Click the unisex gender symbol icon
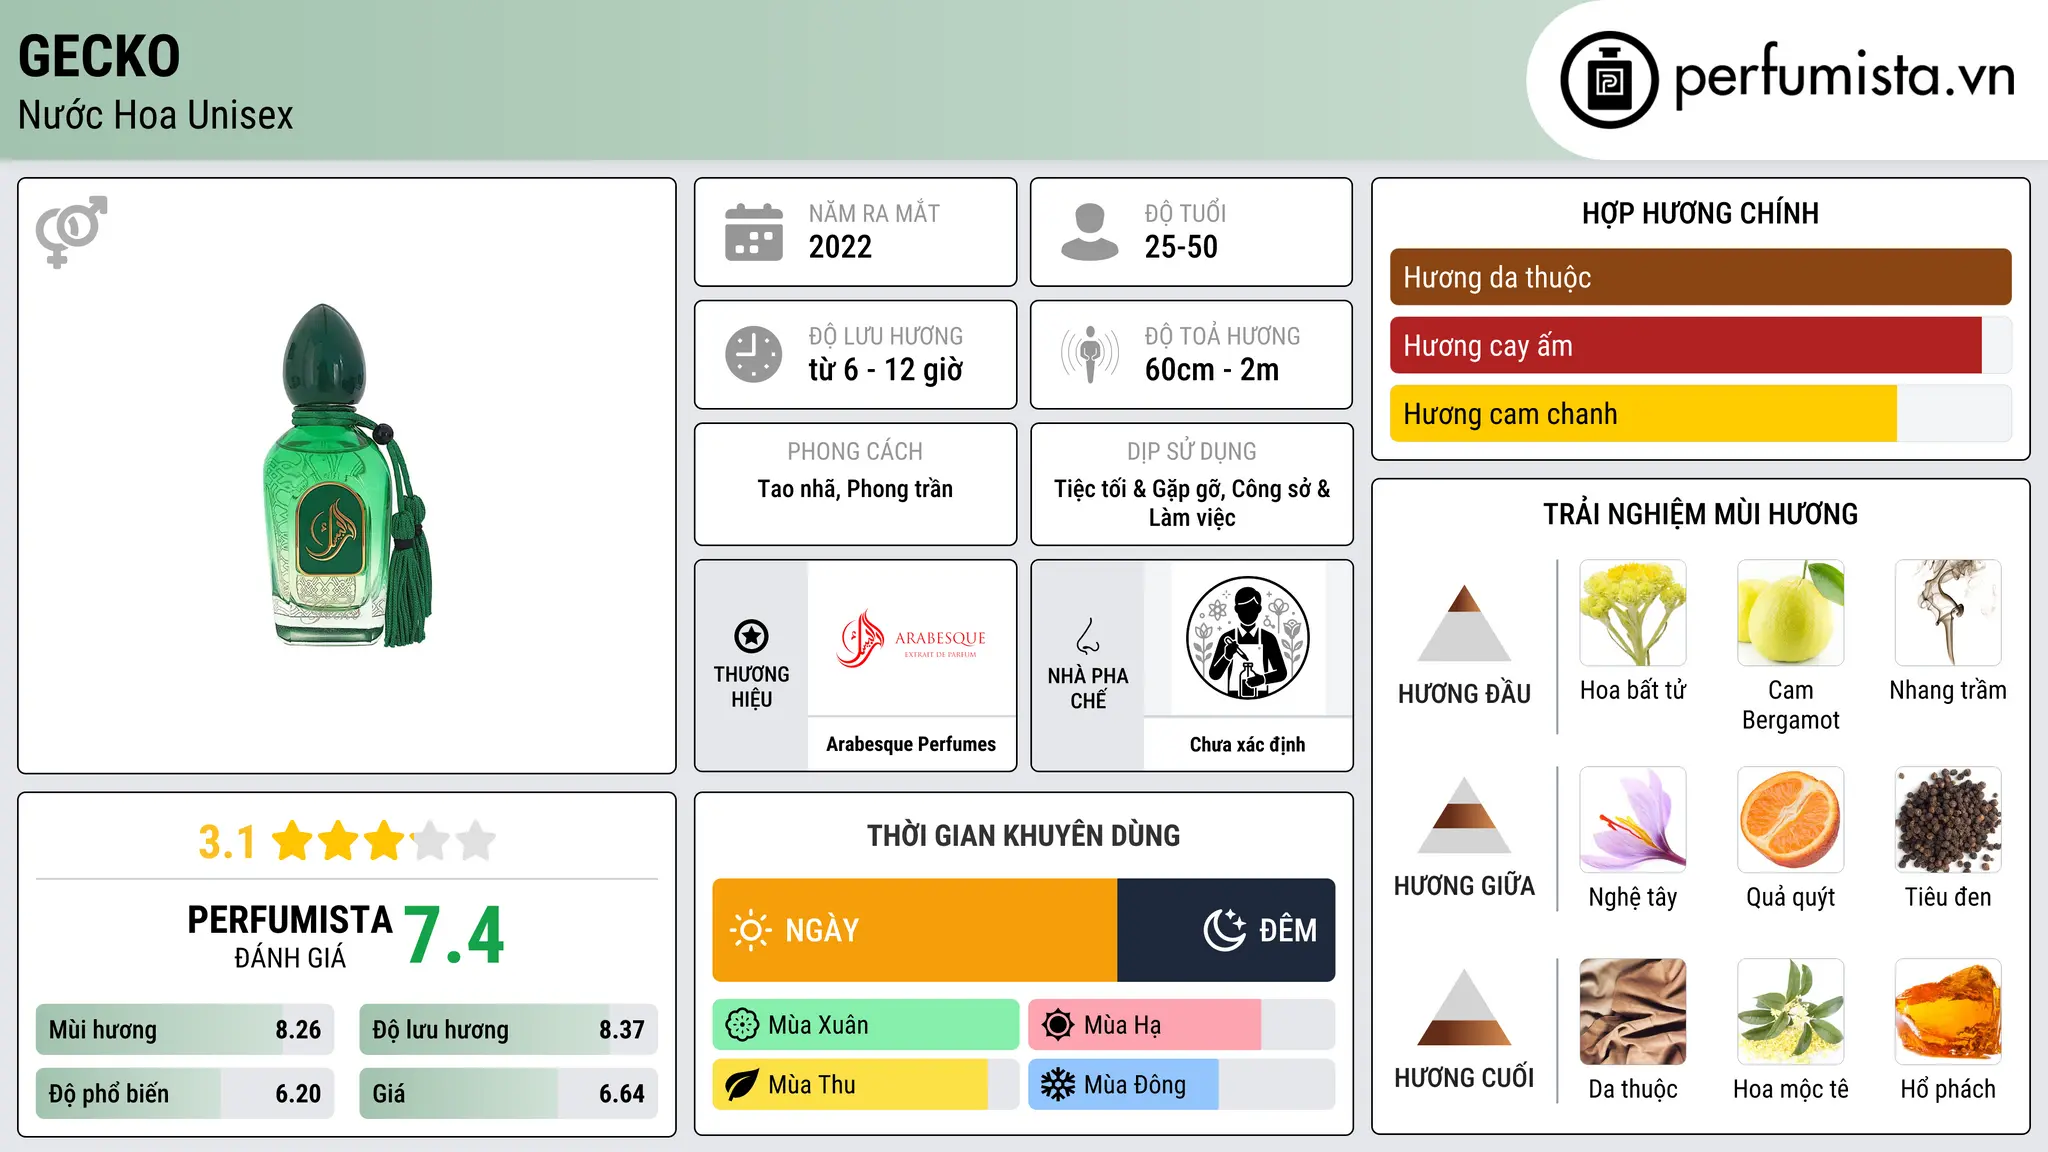Screen dimensions: 2048x1152 point(71,232)
